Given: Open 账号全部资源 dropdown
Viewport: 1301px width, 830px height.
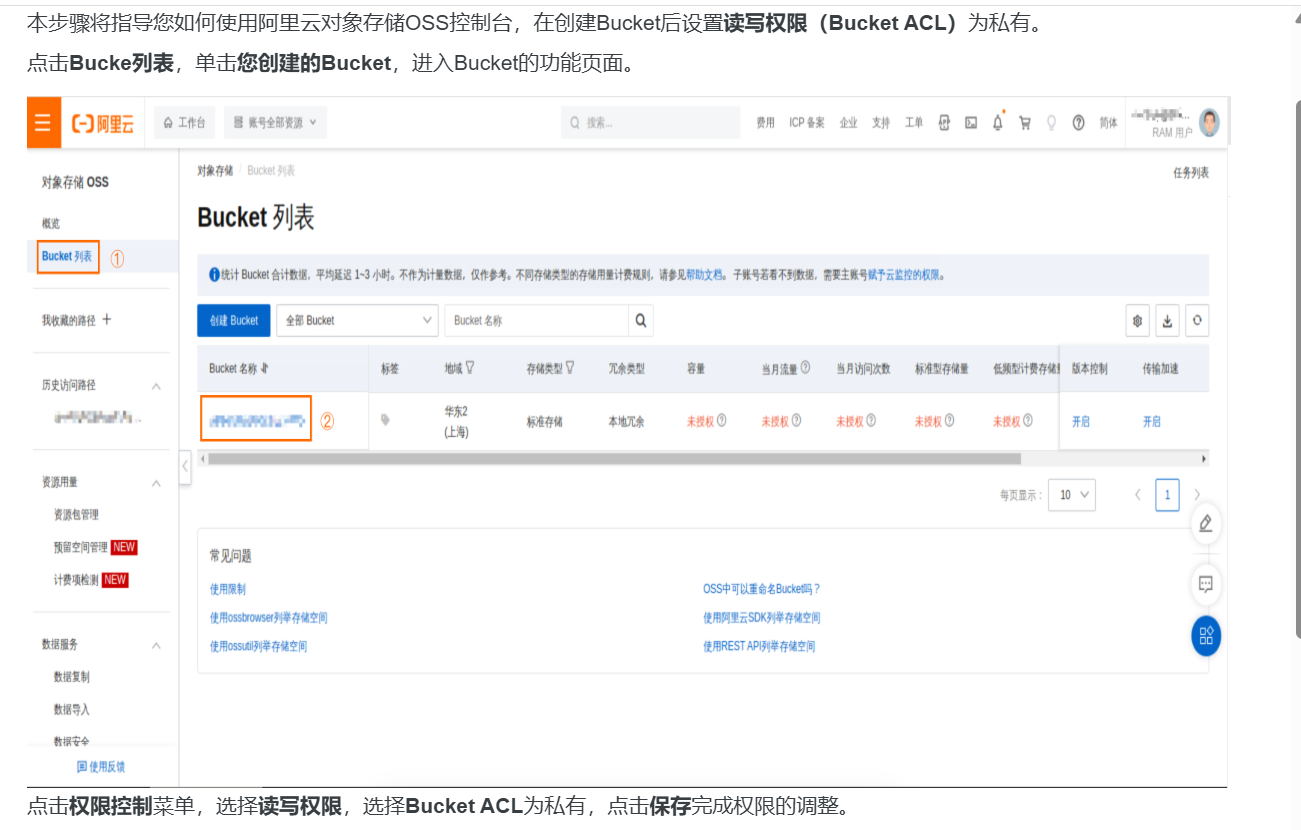Looking at the screenshot, I should [x=275, y=123].
